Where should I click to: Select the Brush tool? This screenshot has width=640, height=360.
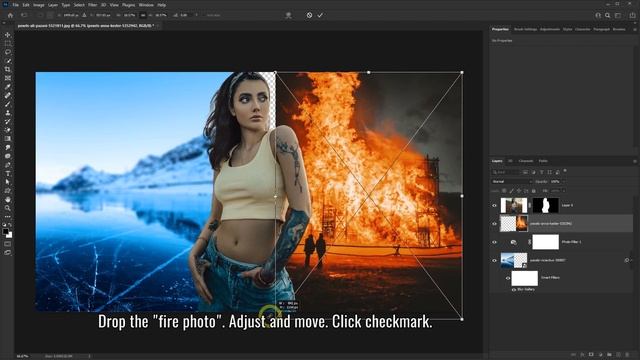click(7, 104)
